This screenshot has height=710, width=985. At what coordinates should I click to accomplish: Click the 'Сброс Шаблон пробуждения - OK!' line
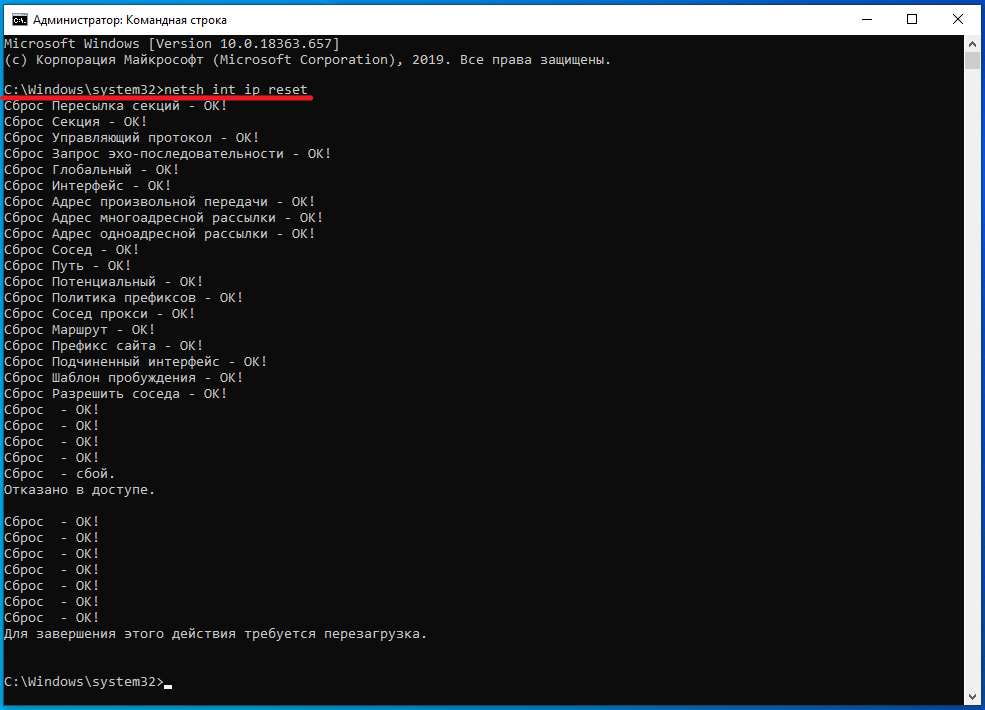coord(124,378)
